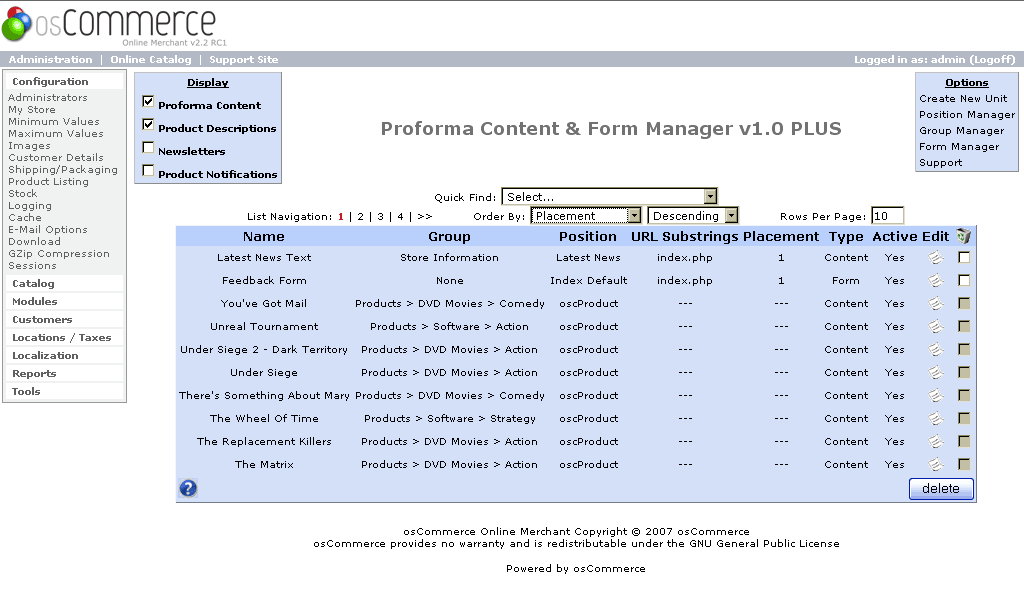Open the Descending sort direction dropdown
Viewport: 1024px width, 597px height.
click(693, 216)
